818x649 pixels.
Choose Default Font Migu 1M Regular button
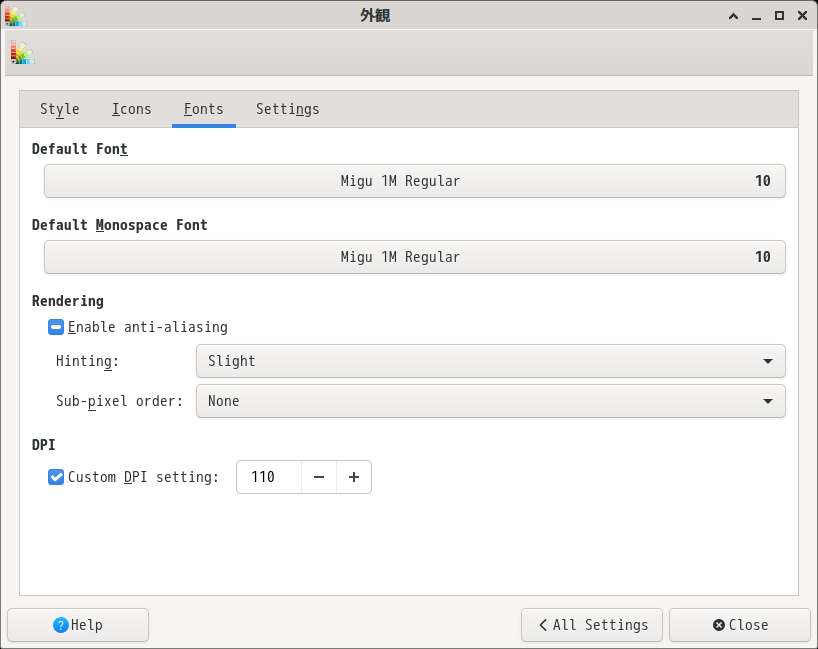point(415,181)
